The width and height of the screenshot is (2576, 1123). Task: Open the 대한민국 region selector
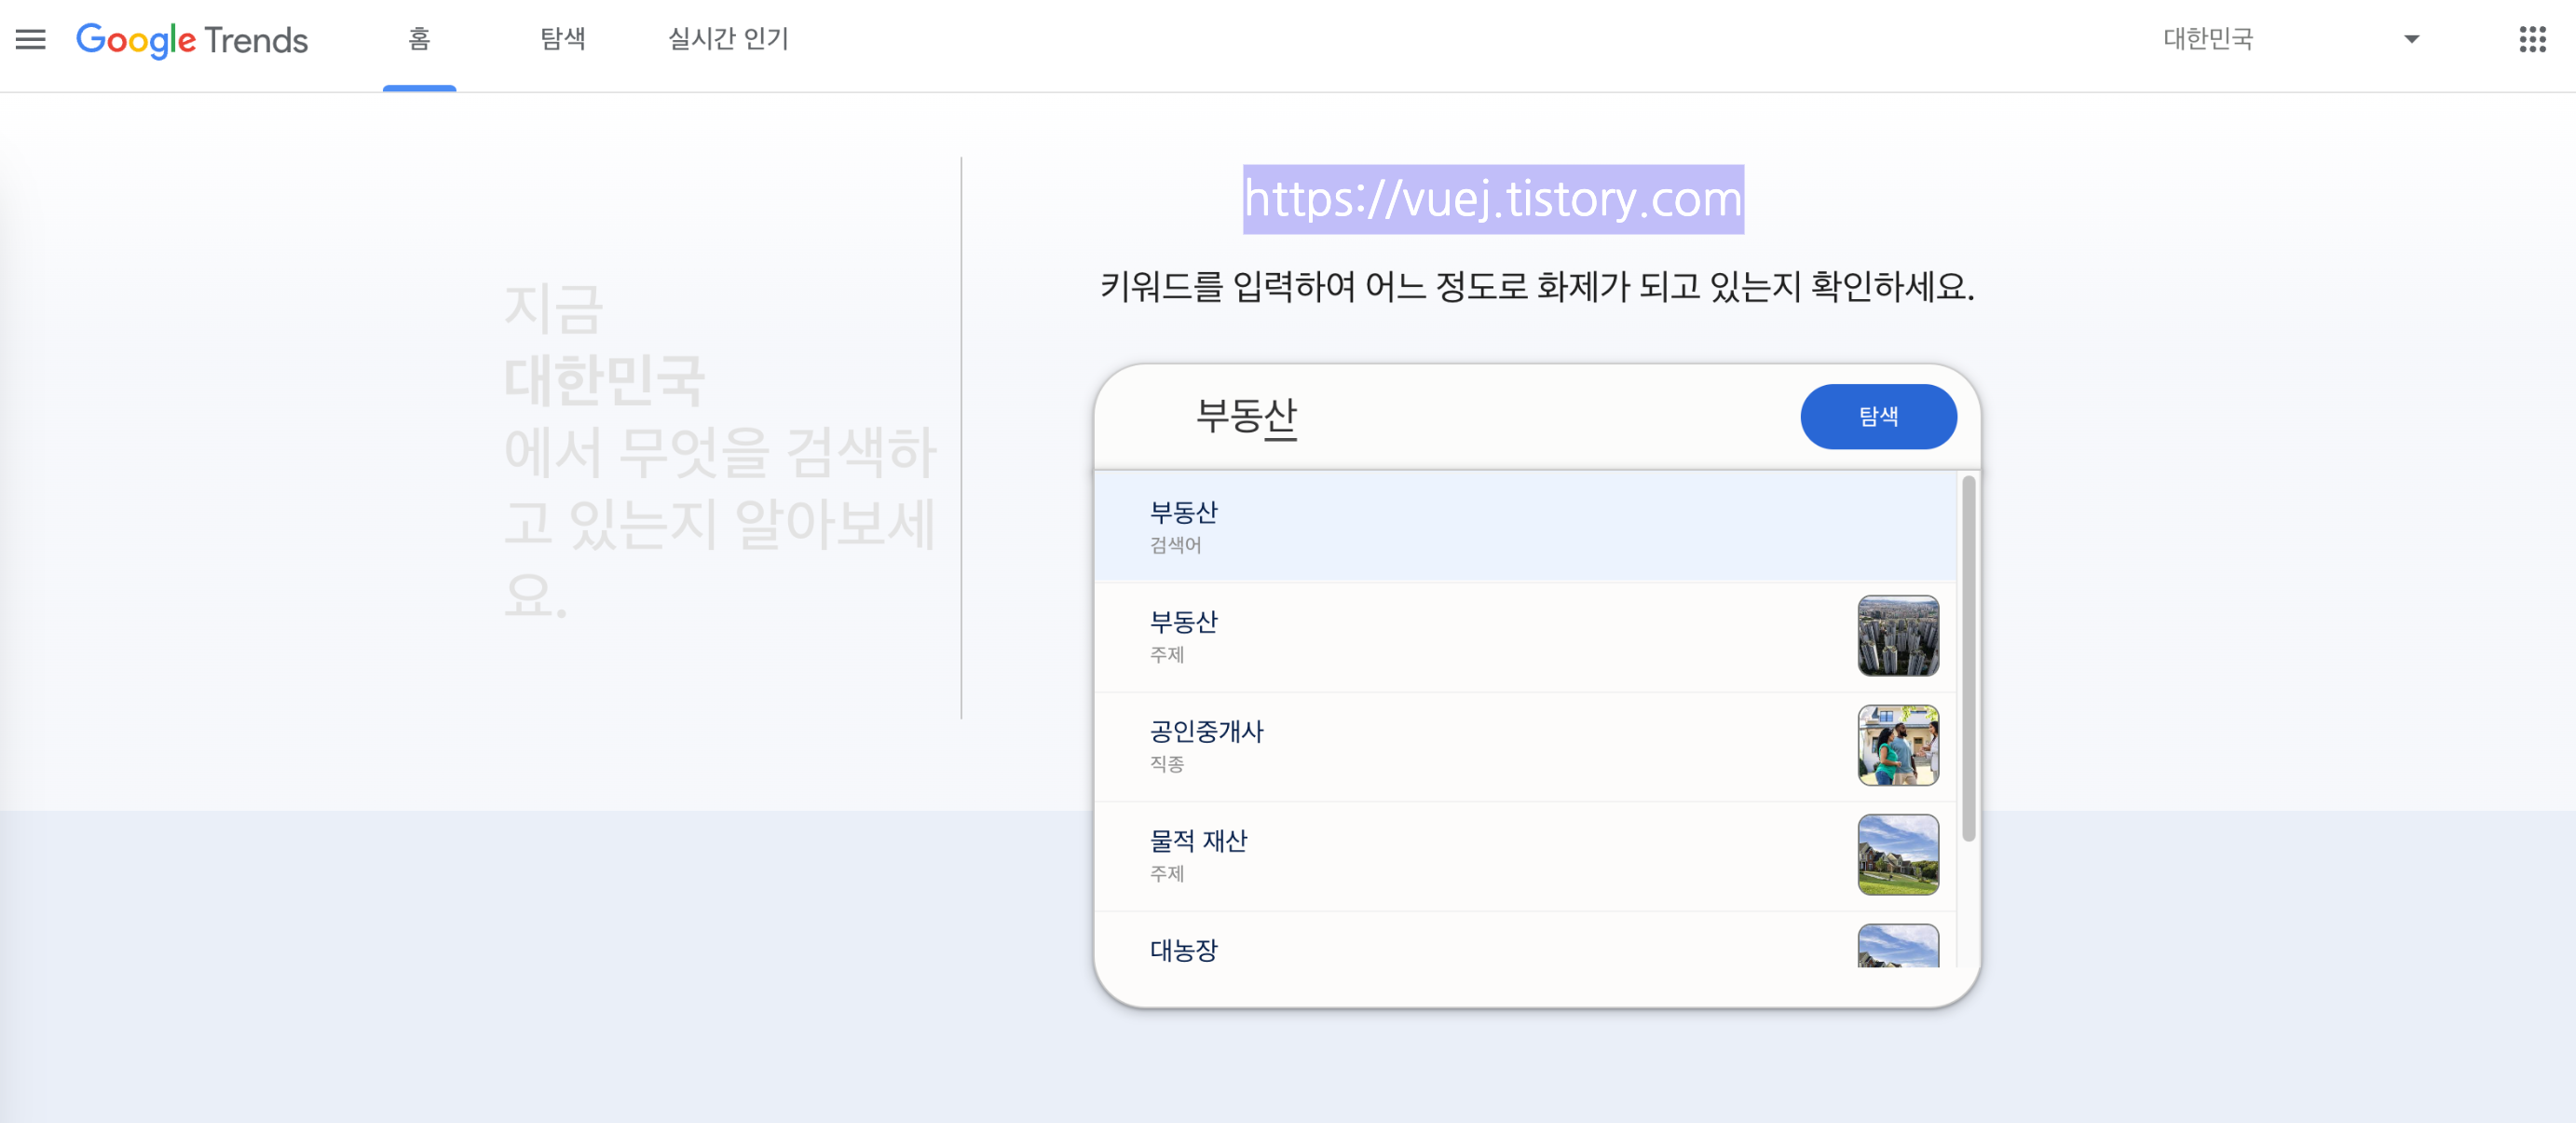click(2207, 39)
